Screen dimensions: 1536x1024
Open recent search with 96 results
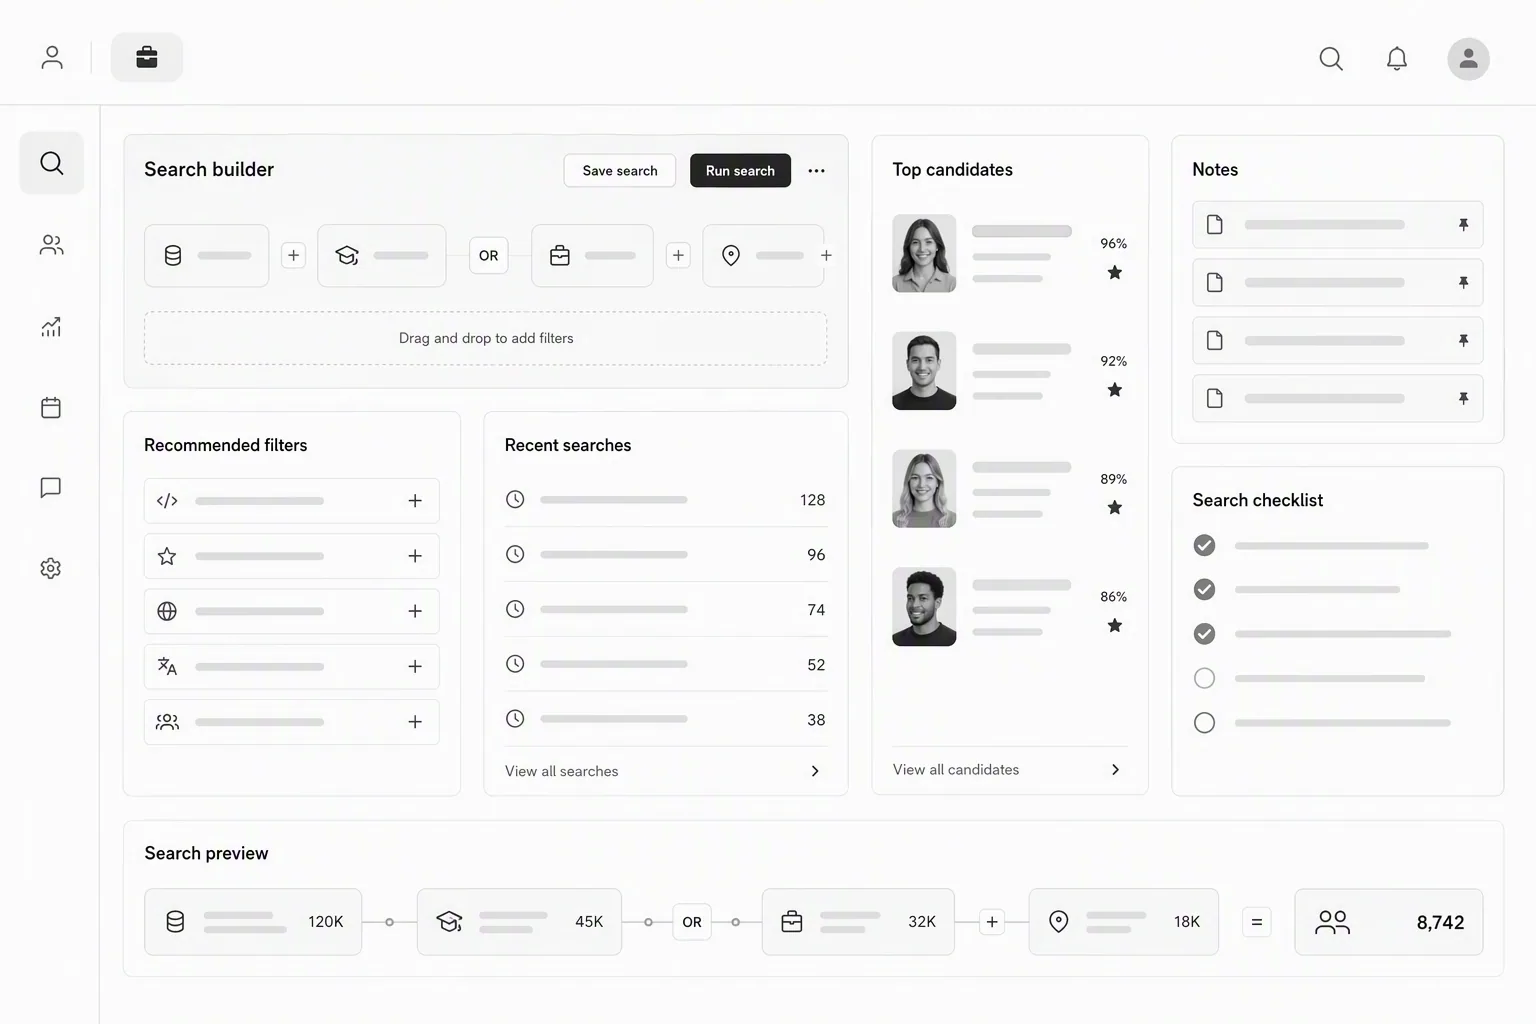click(666, 554)
